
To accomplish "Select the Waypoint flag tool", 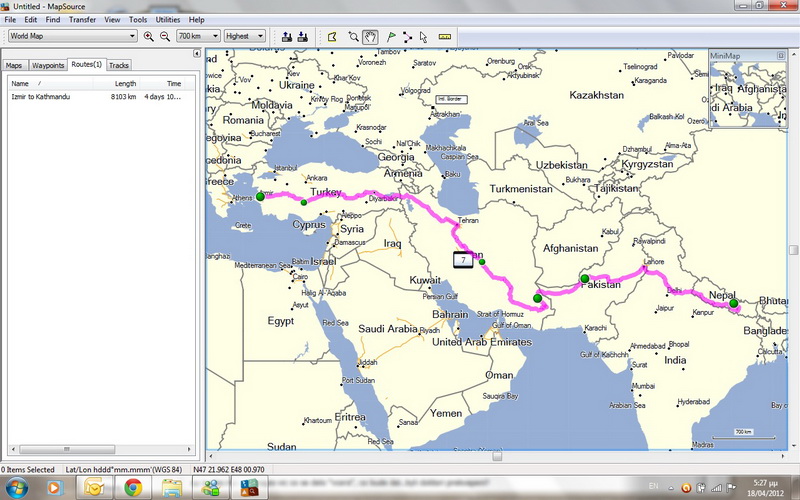I will coord(390,36).
